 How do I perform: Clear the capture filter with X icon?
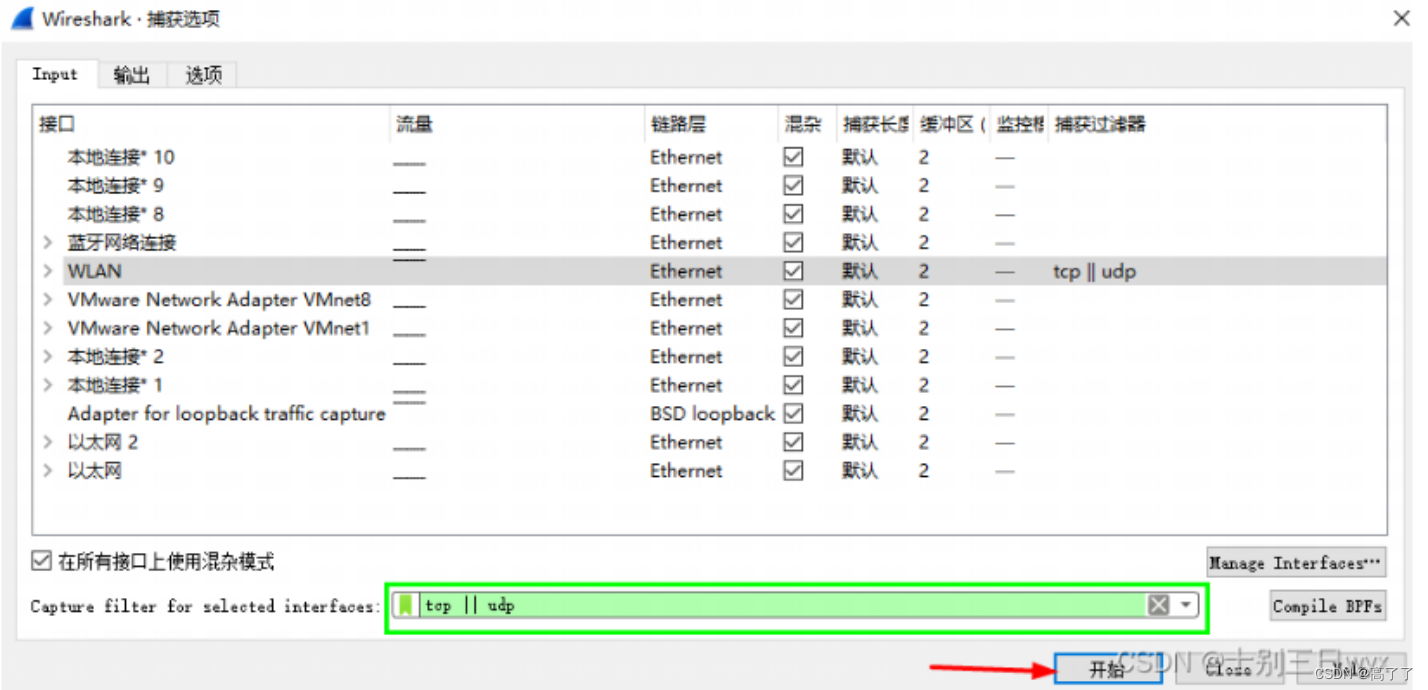pos(1158,605)
